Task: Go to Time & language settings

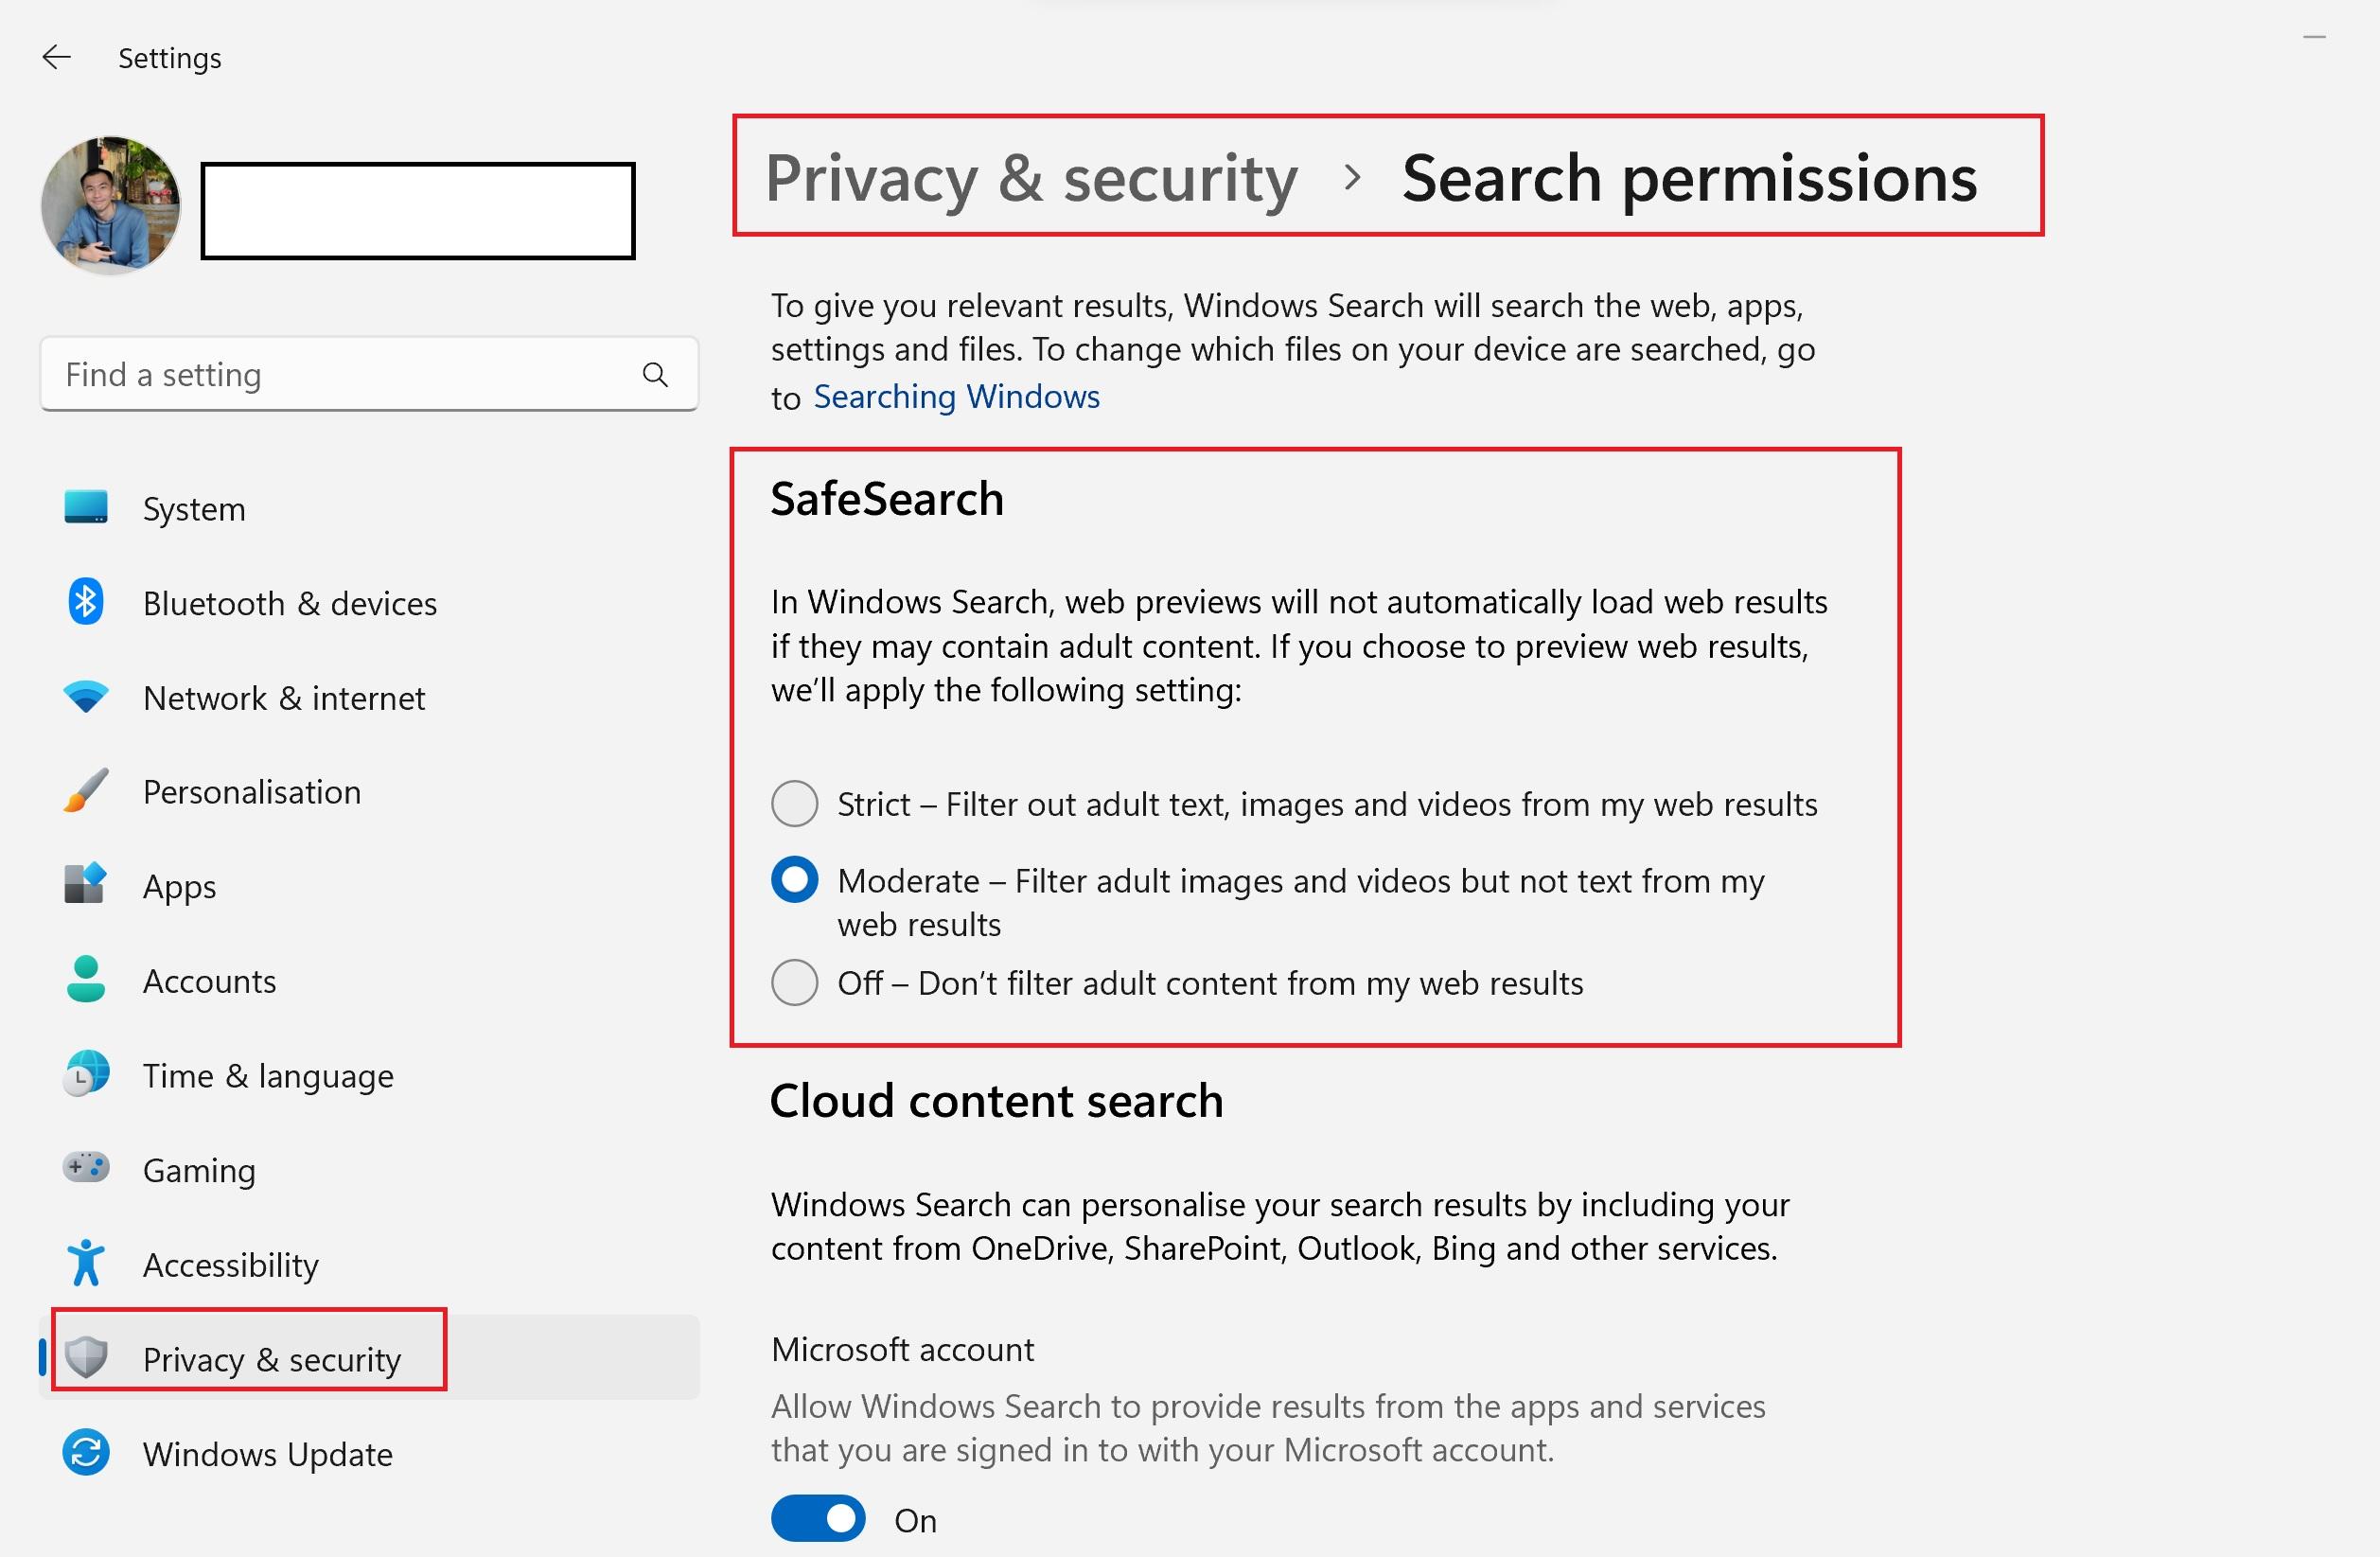Action: [x=268, y=1076]
